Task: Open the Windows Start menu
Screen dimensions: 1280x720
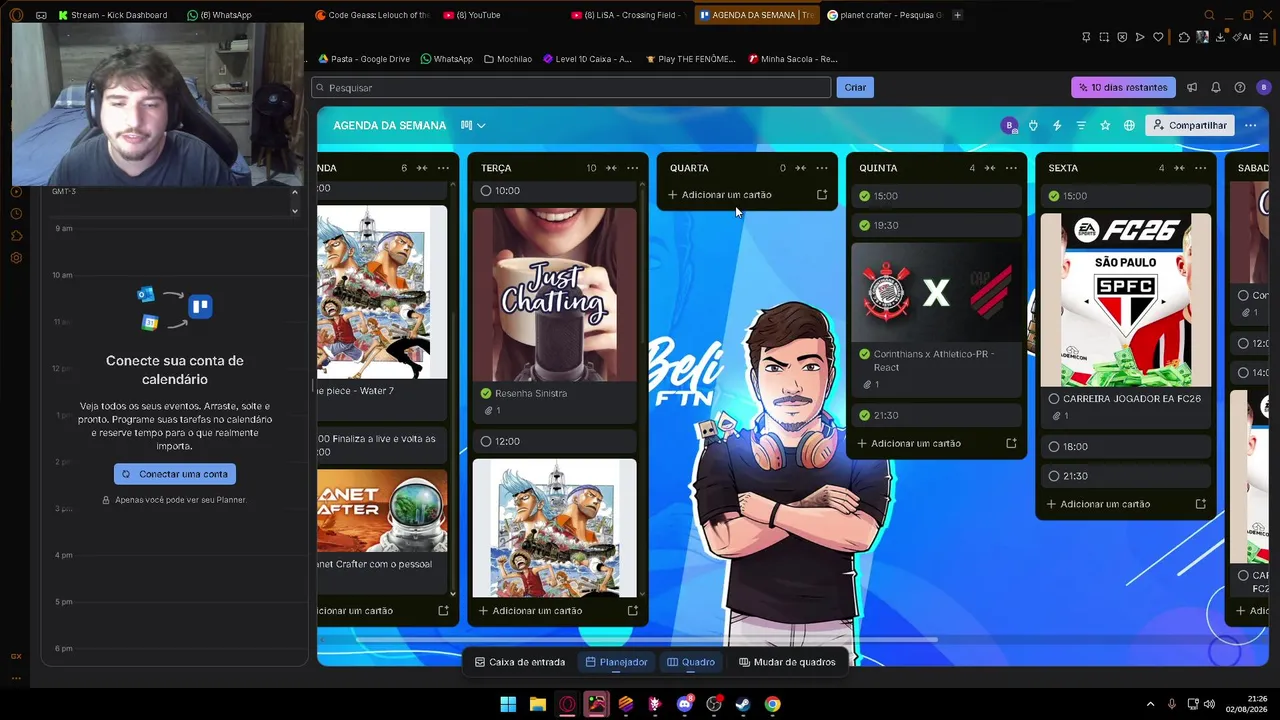Action: click(508, 704)
